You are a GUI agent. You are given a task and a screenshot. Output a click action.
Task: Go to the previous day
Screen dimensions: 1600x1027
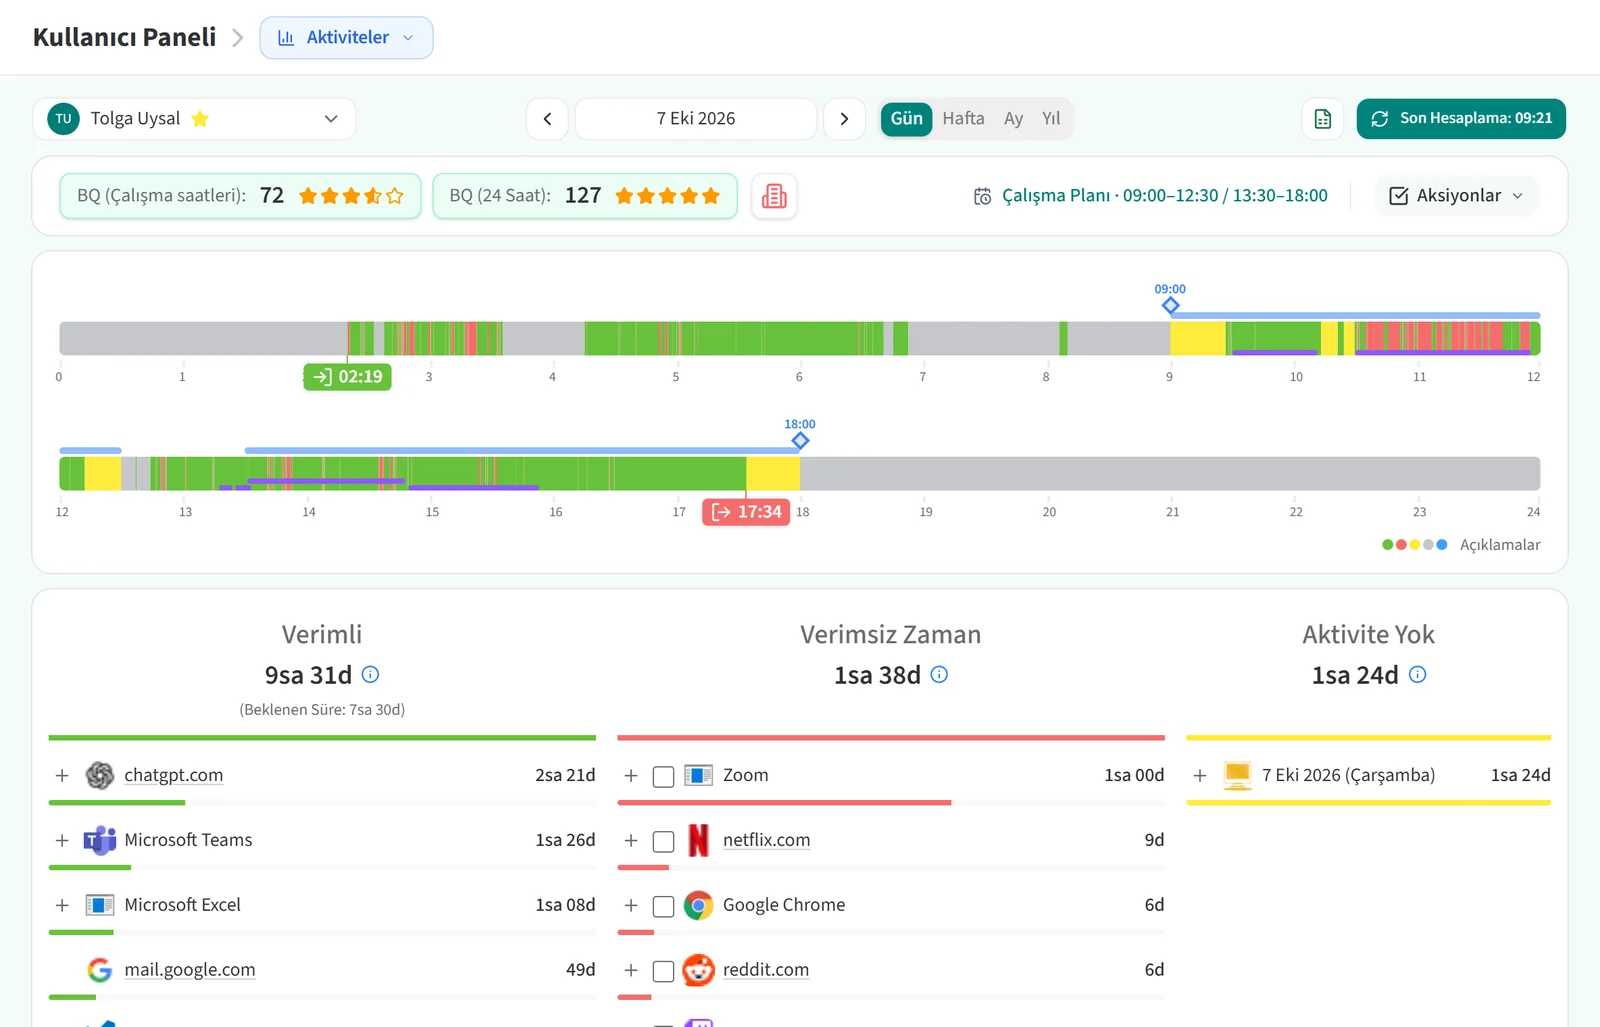(x=547, y=119)
